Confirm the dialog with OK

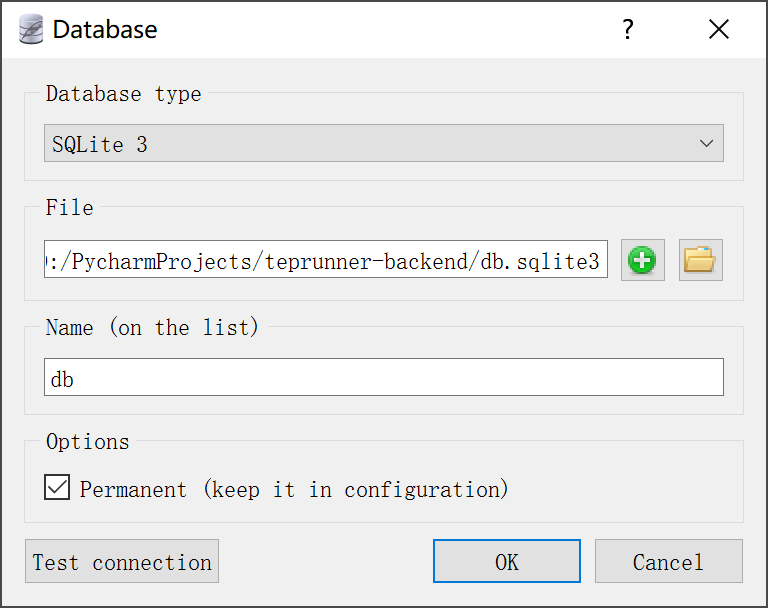(x=506, y=561)
